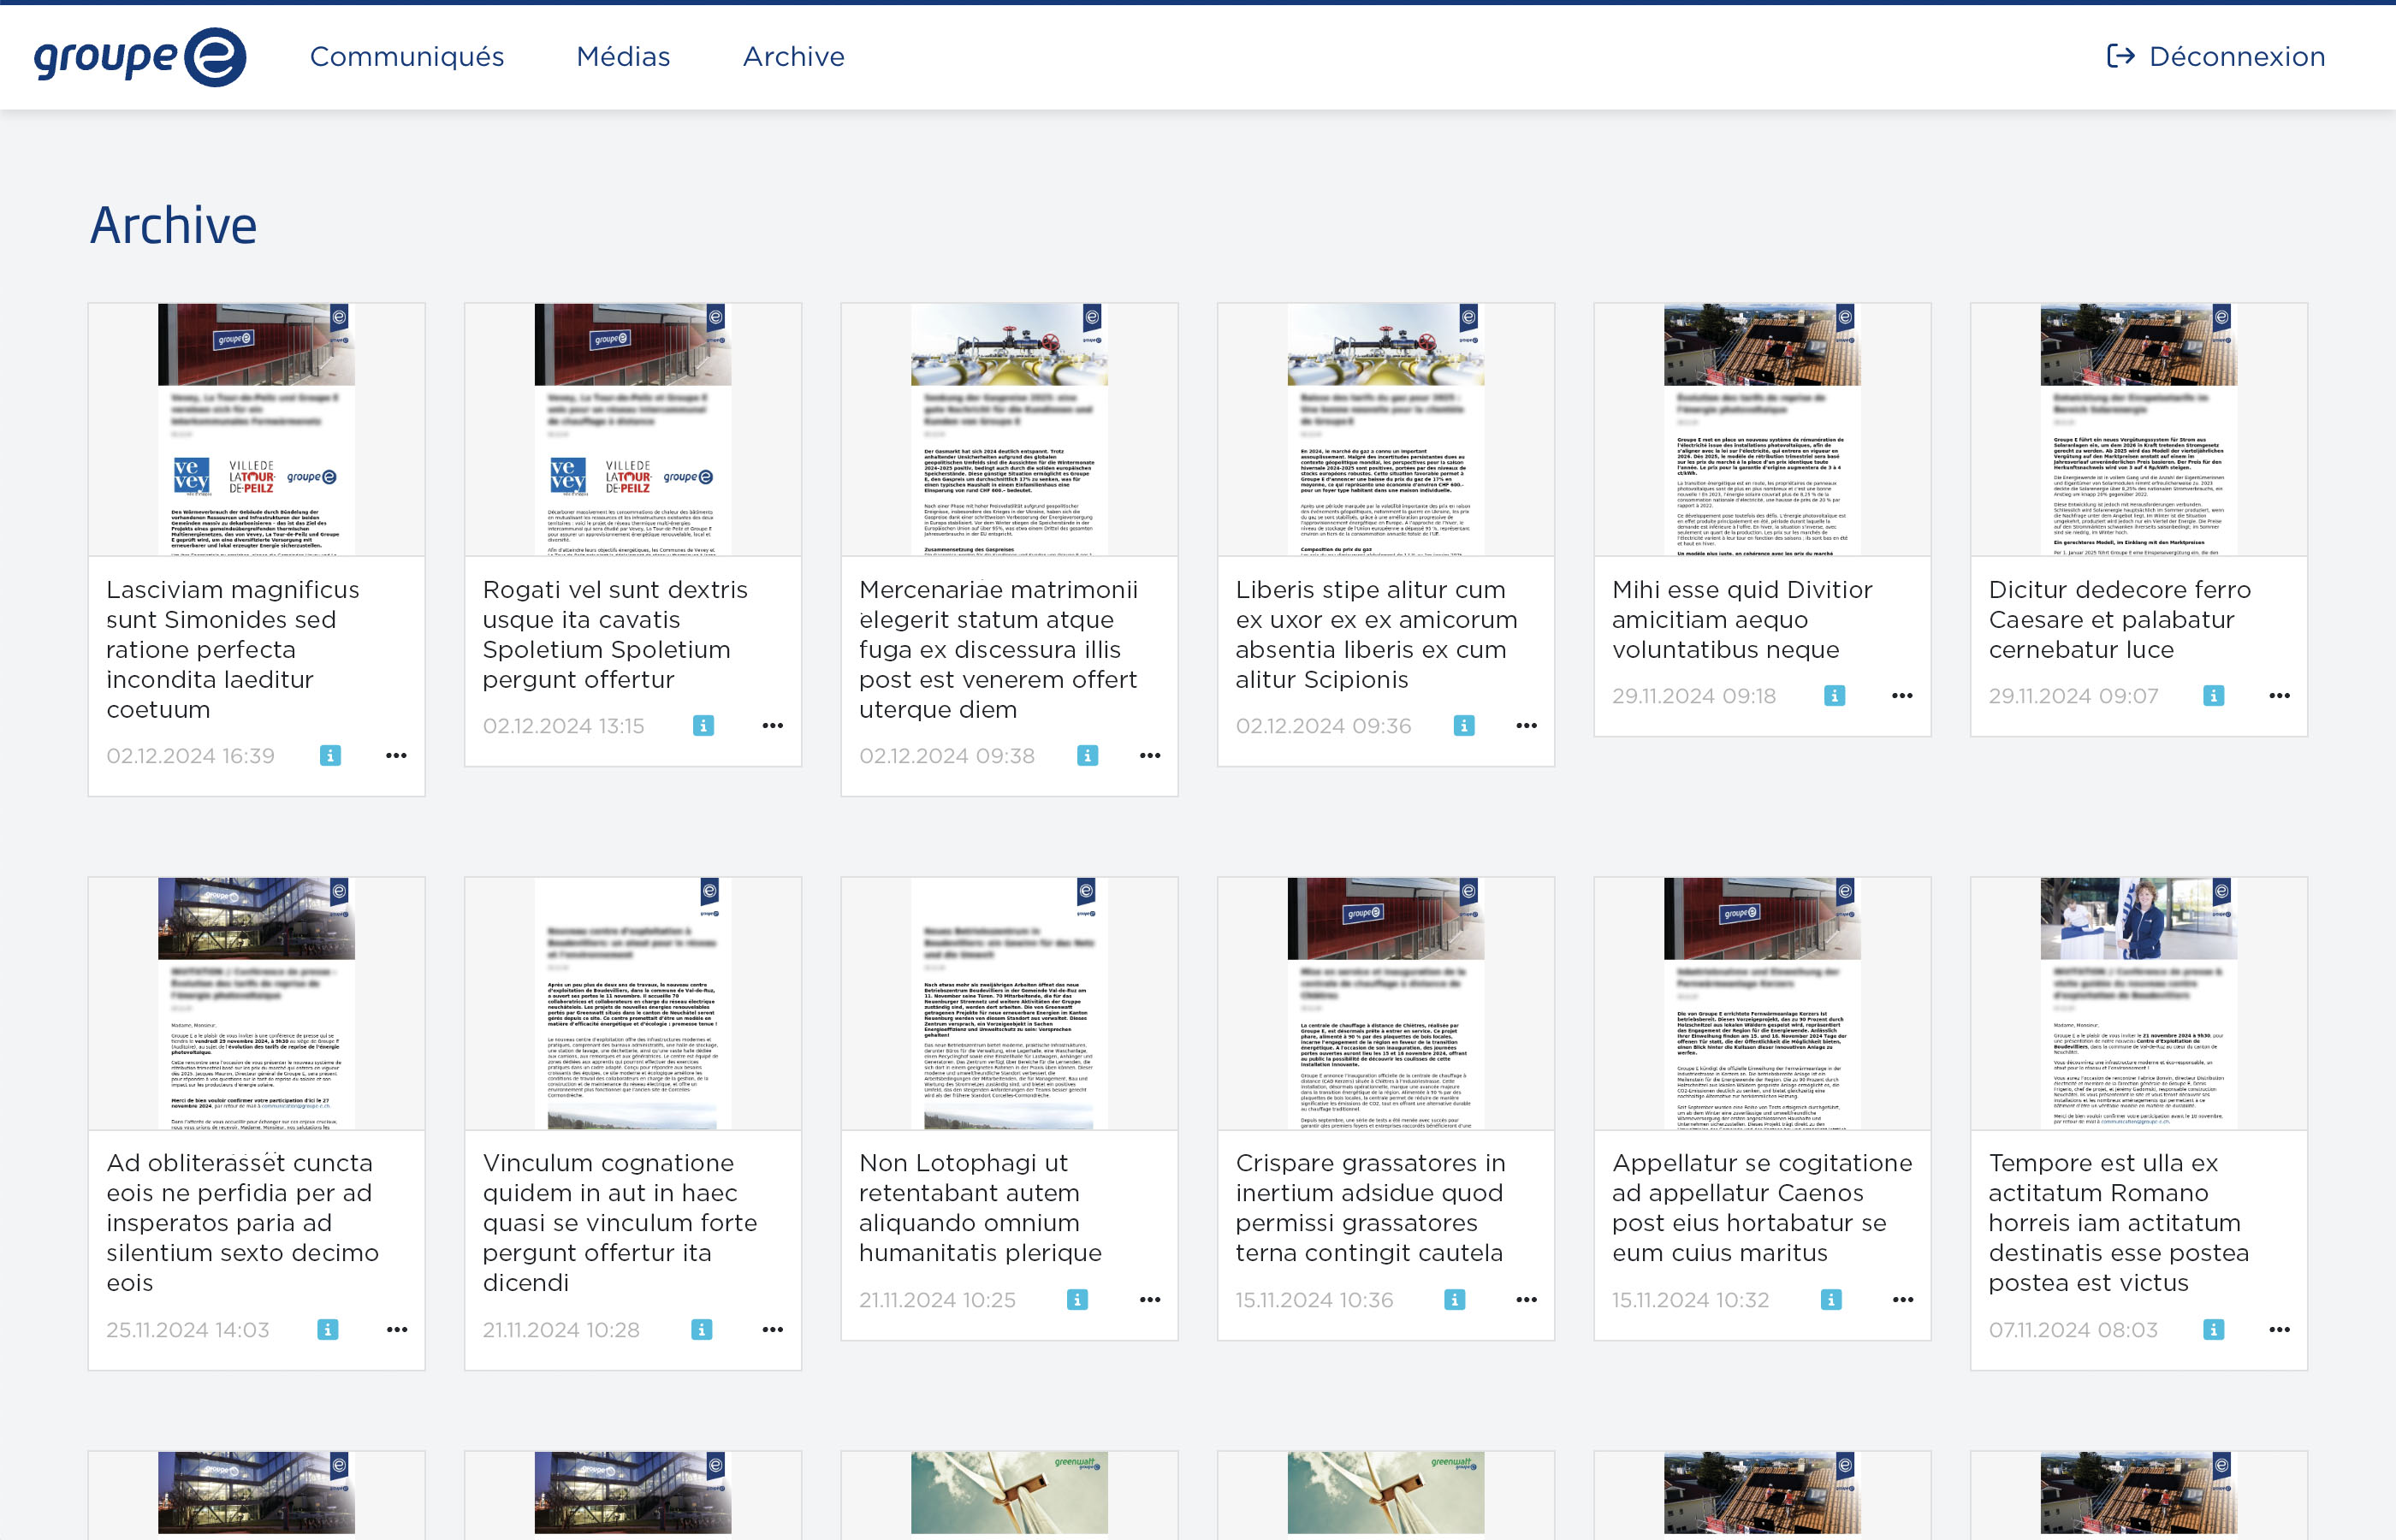Open more options on Liberis stipe card
The image size is (2396, 1540).
click(1526, 726)
